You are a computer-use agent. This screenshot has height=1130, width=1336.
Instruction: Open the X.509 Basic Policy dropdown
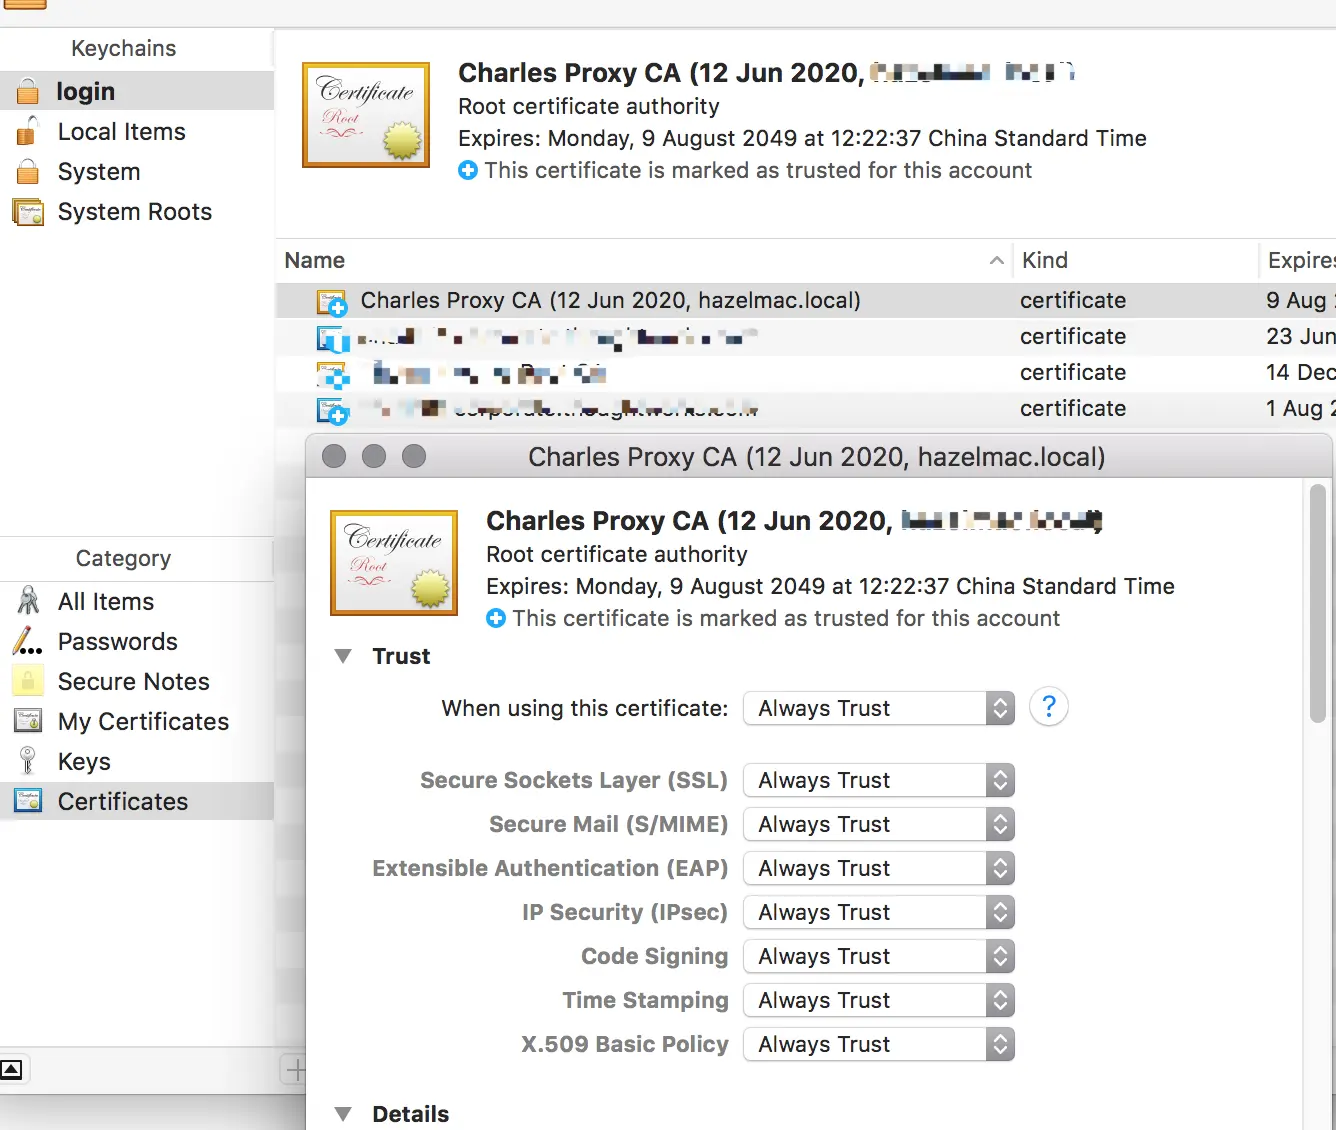[x=879, y=1044]
